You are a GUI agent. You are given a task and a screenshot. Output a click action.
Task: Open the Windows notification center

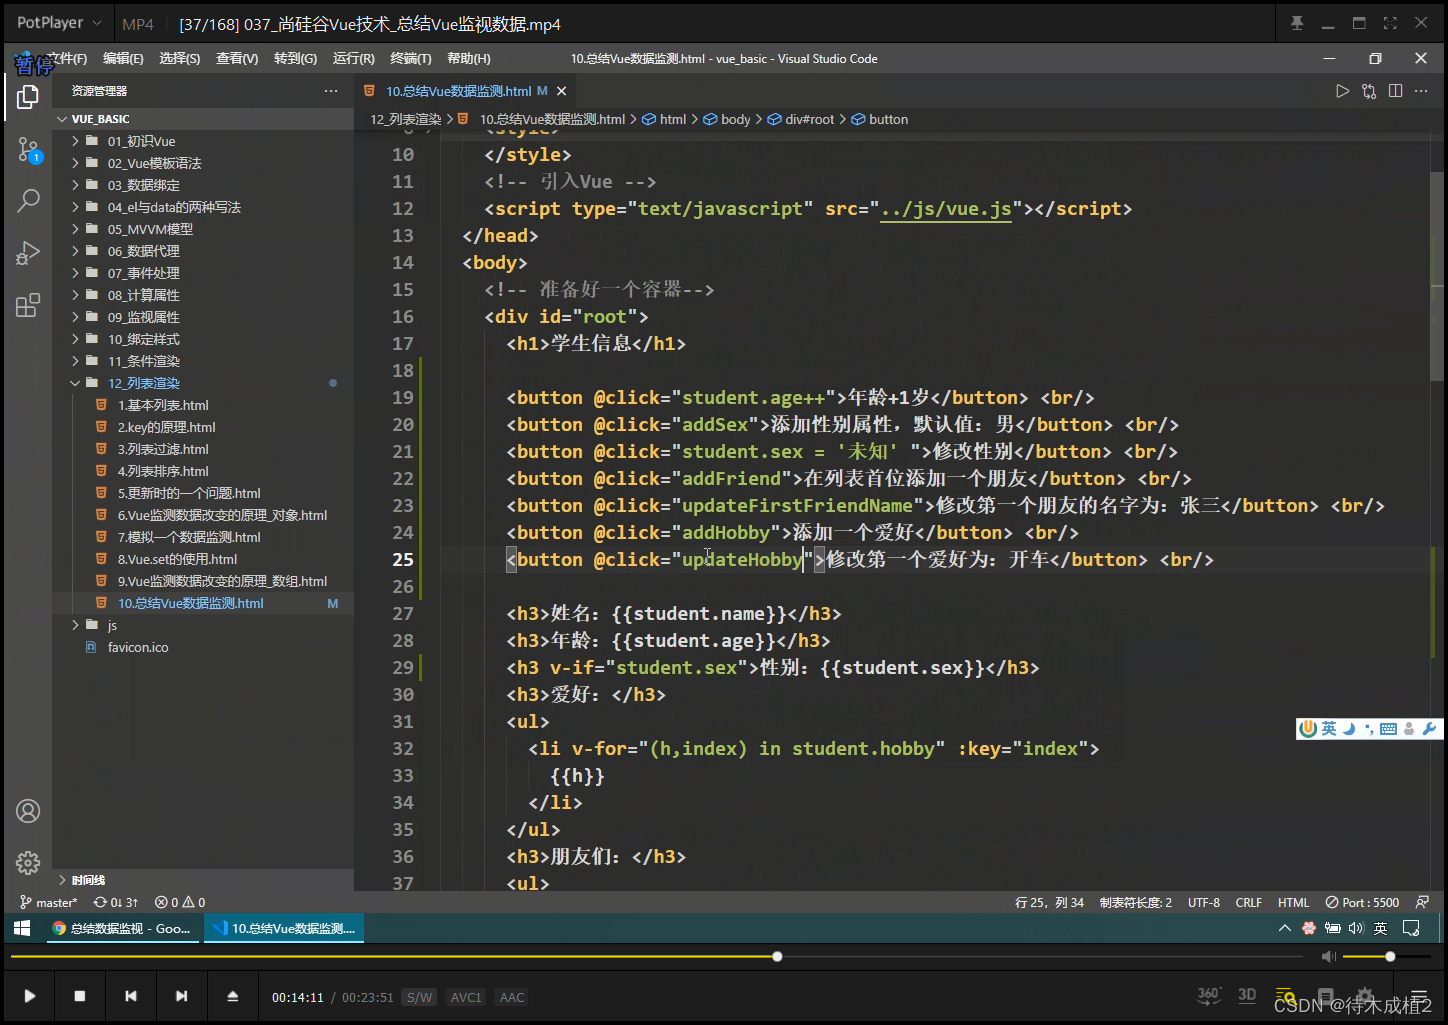click(x=1411, y=928)
